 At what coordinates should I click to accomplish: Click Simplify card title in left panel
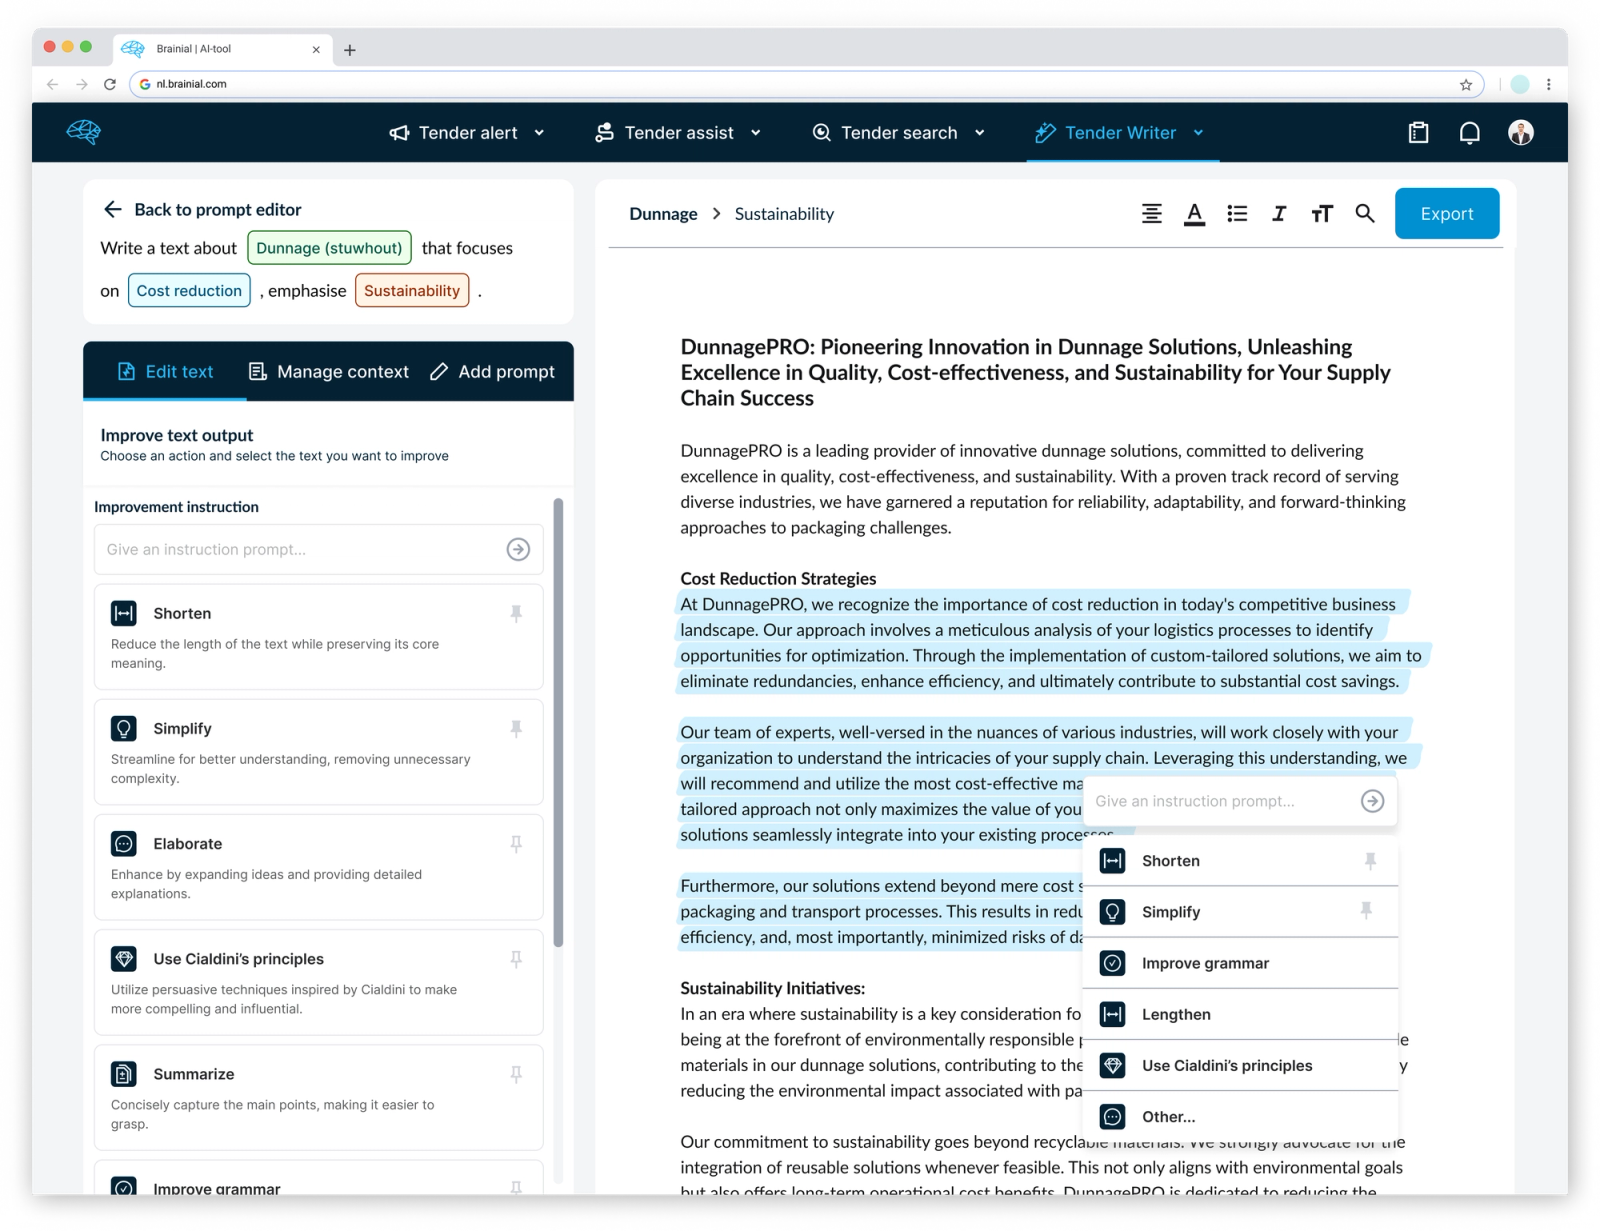182,728
